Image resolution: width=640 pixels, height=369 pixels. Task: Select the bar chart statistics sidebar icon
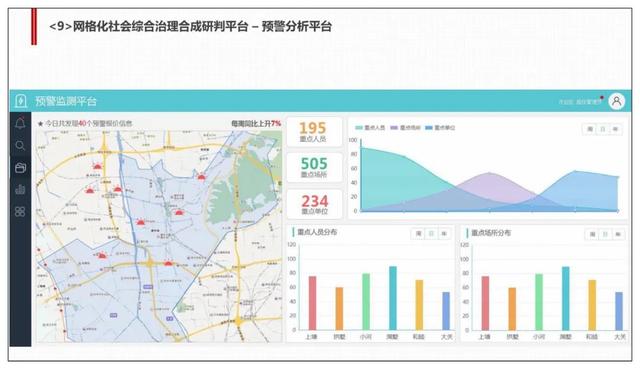20,189
